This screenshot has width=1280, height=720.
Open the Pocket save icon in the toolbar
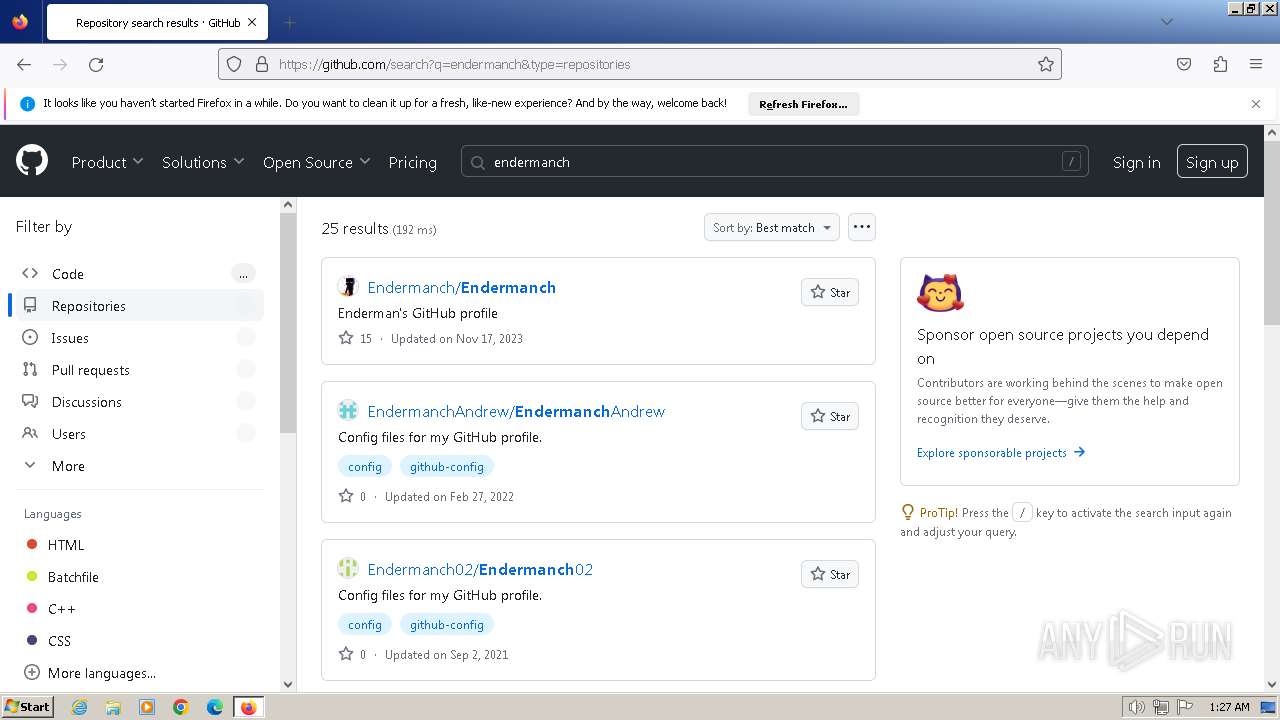point(1184,64)
